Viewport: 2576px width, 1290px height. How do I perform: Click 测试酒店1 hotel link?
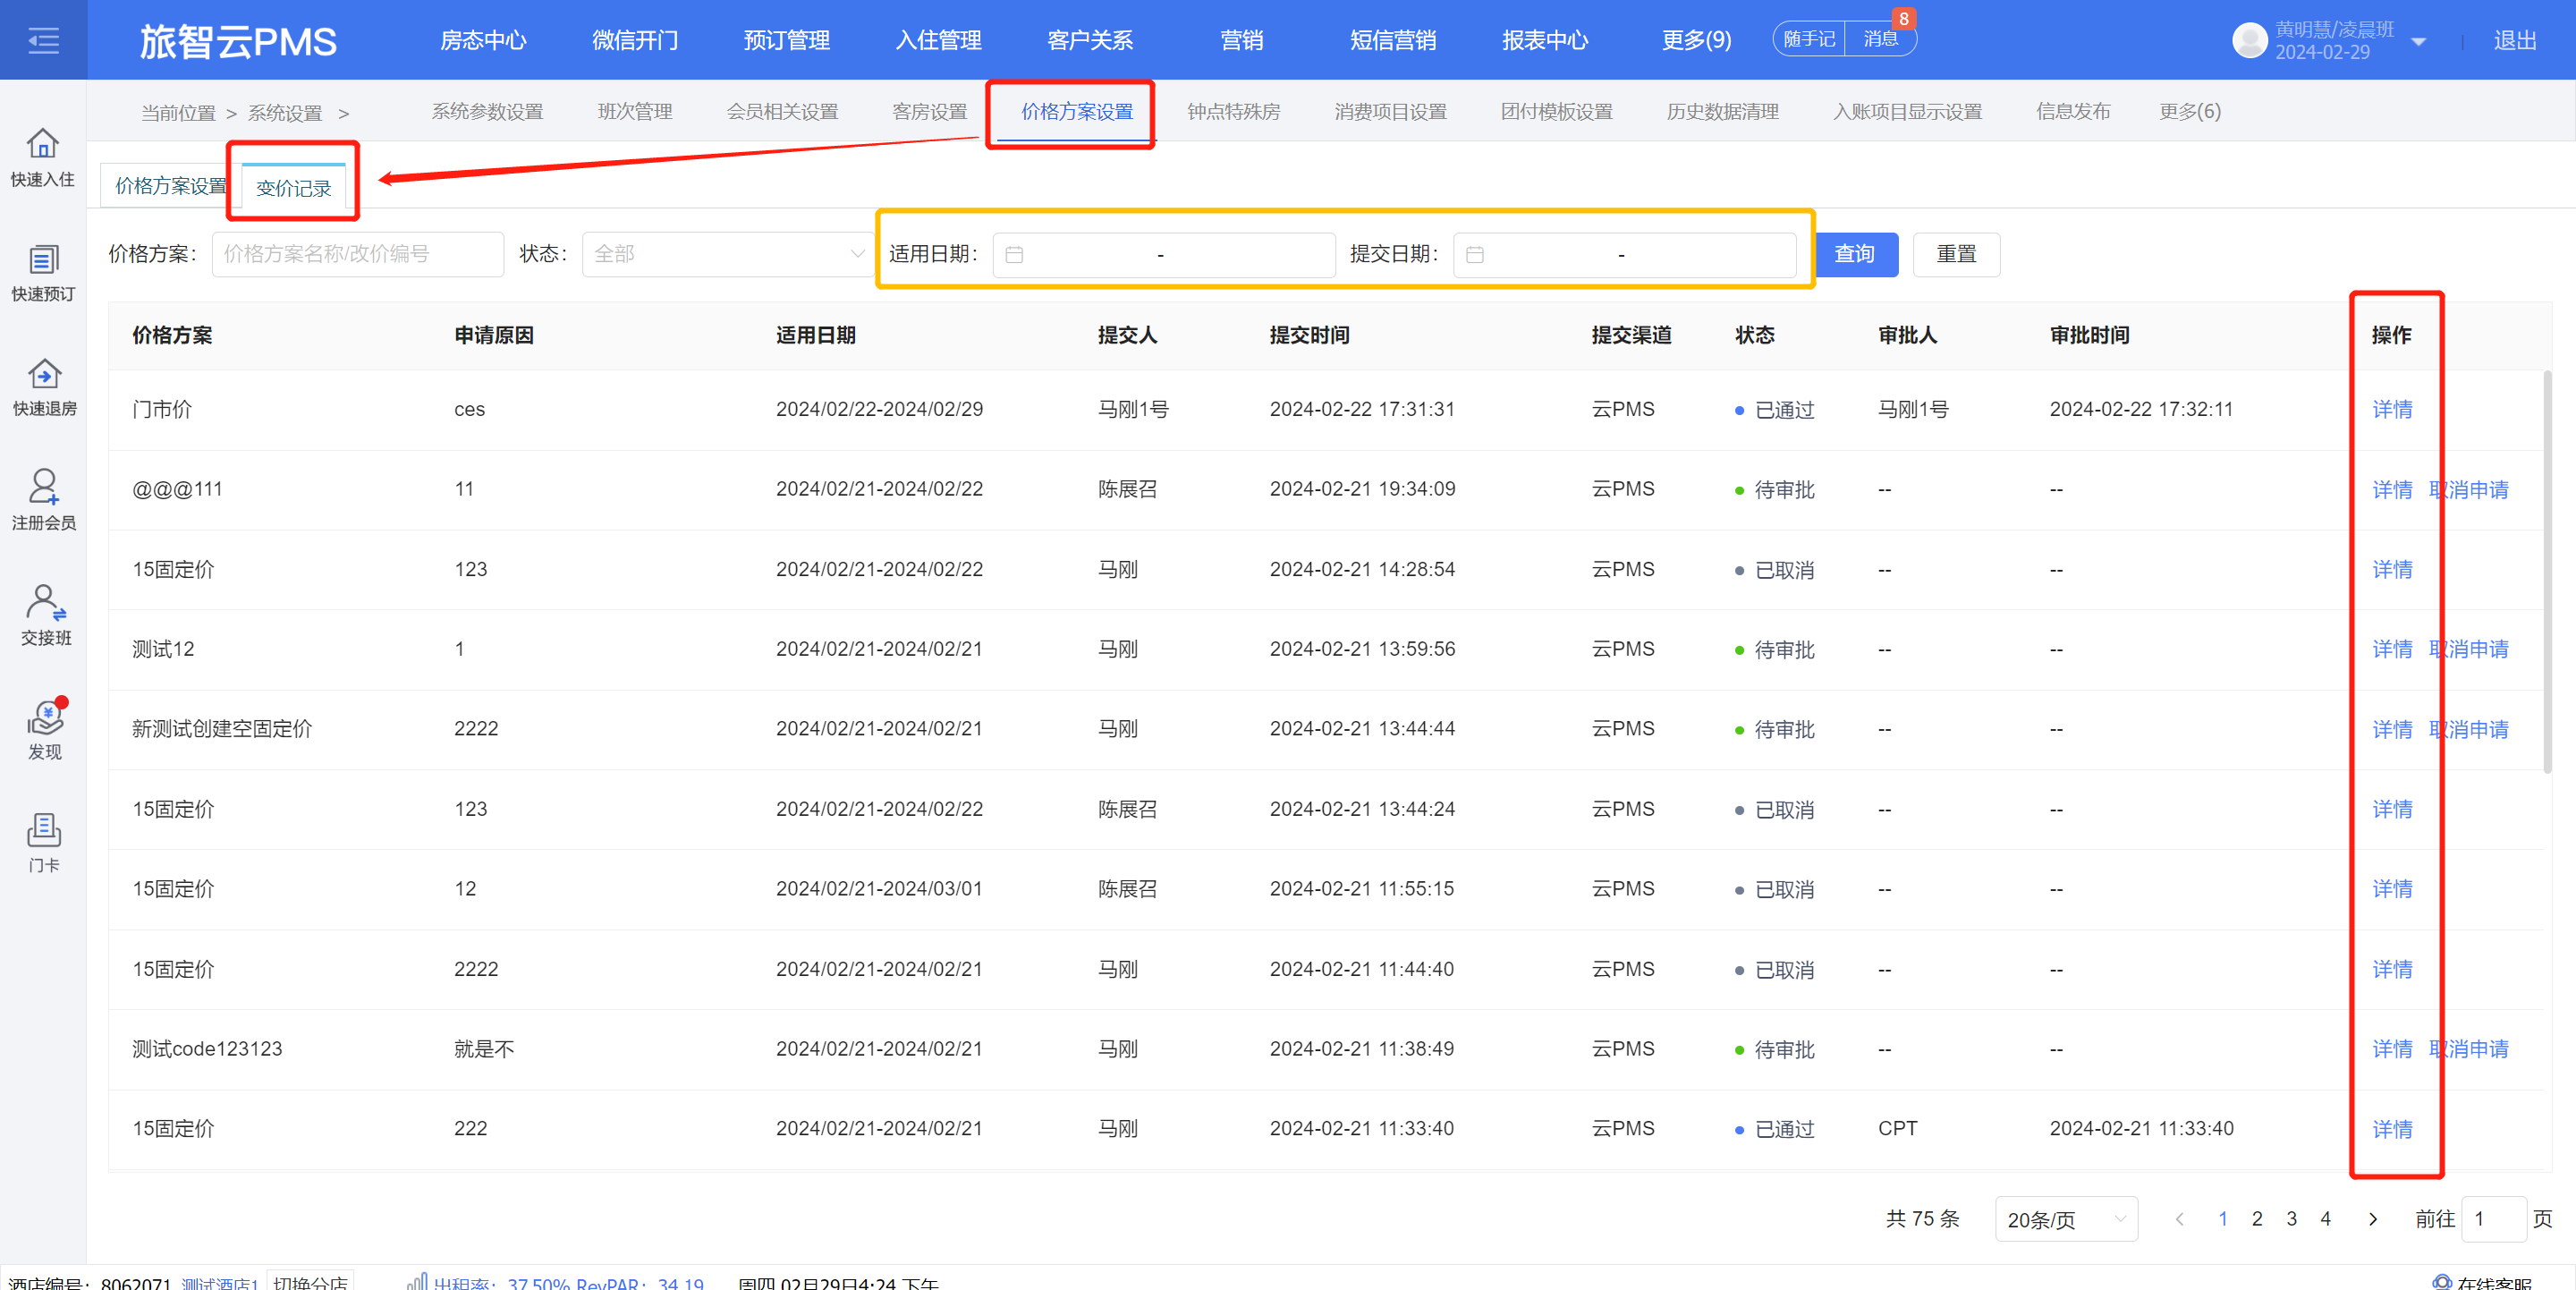[220, 1282]
